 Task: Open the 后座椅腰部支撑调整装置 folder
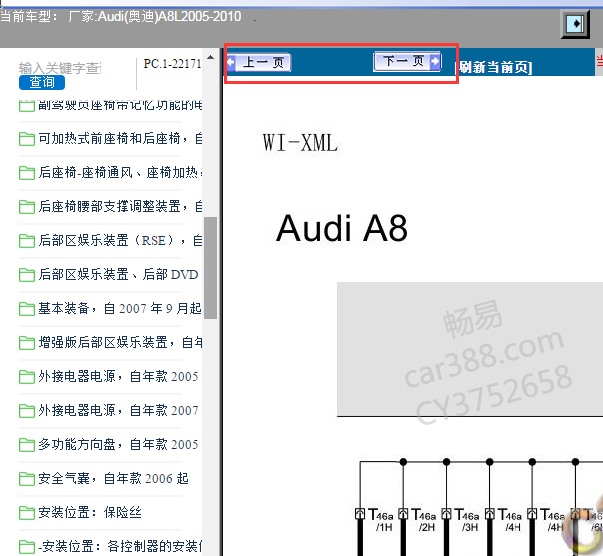[x=120, y=206]
